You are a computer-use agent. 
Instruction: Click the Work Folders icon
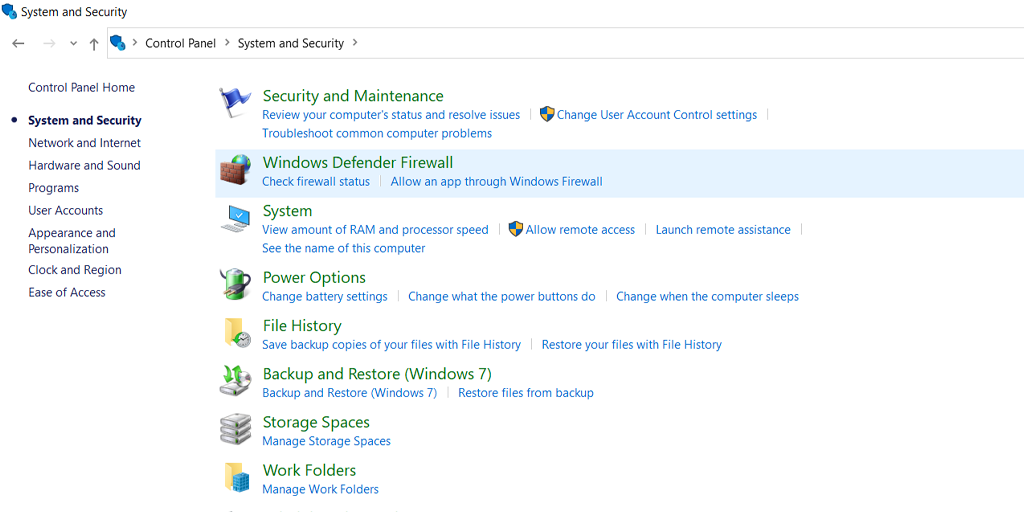click(235, 477)
